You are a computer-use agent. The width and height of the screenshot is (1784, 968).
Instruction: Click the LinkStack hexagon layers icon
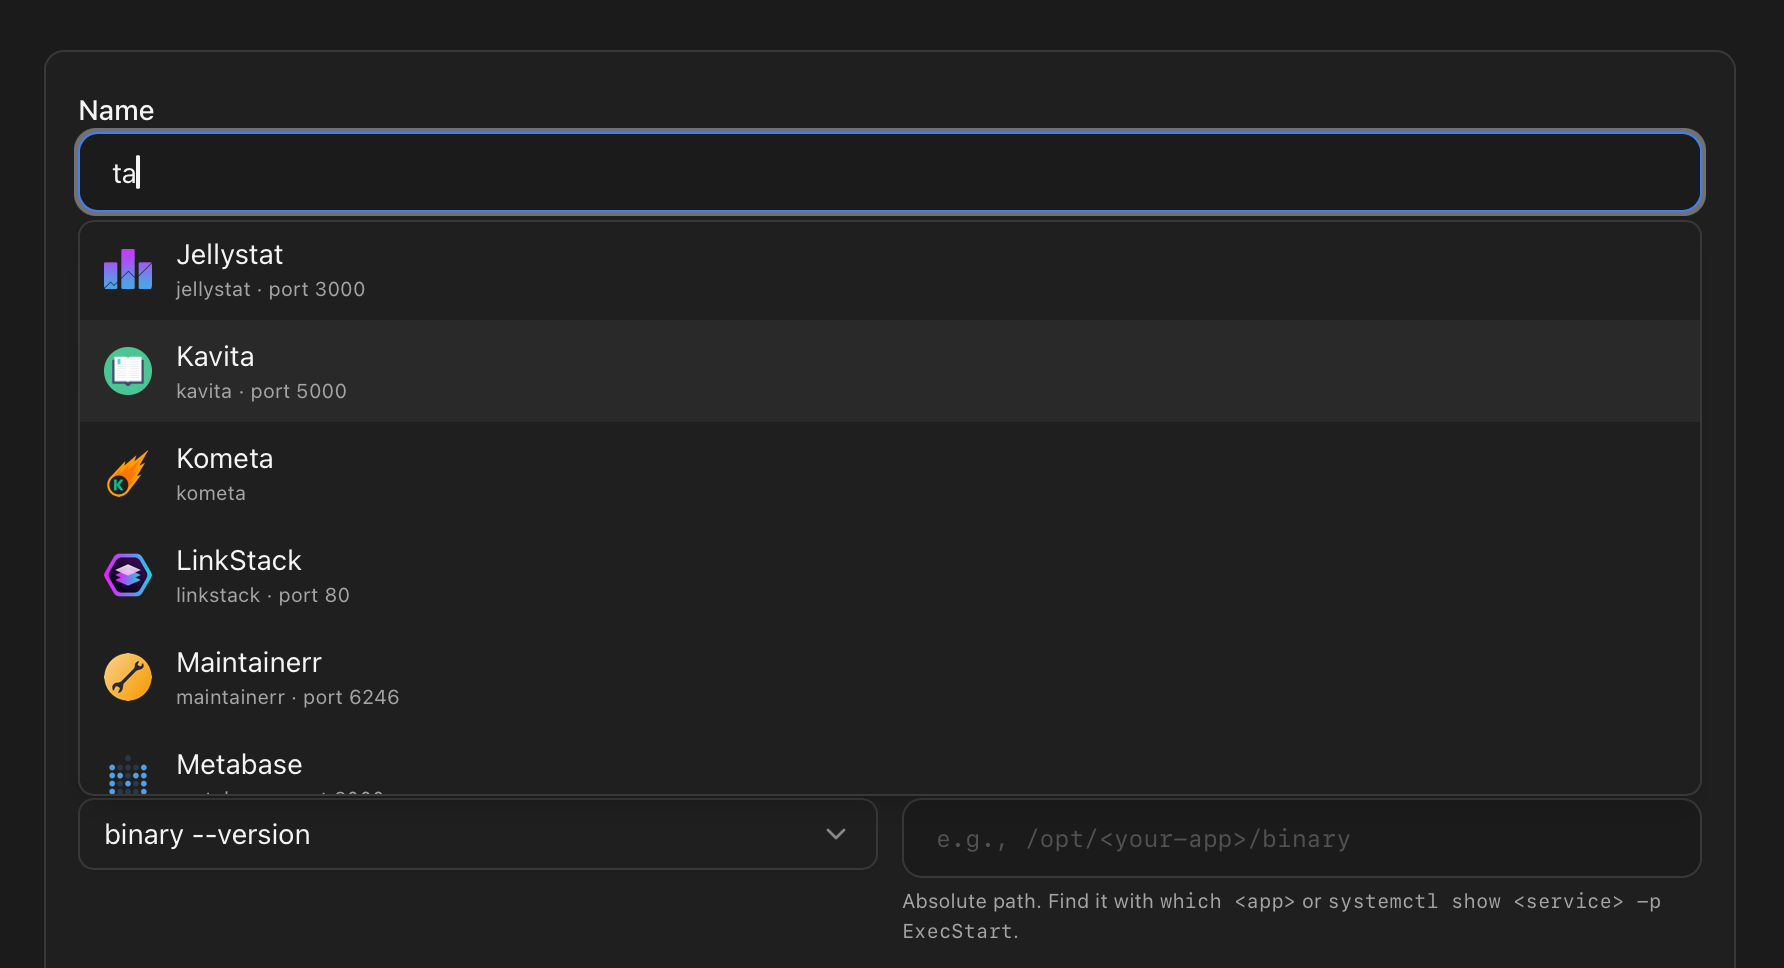coord(128,575)
